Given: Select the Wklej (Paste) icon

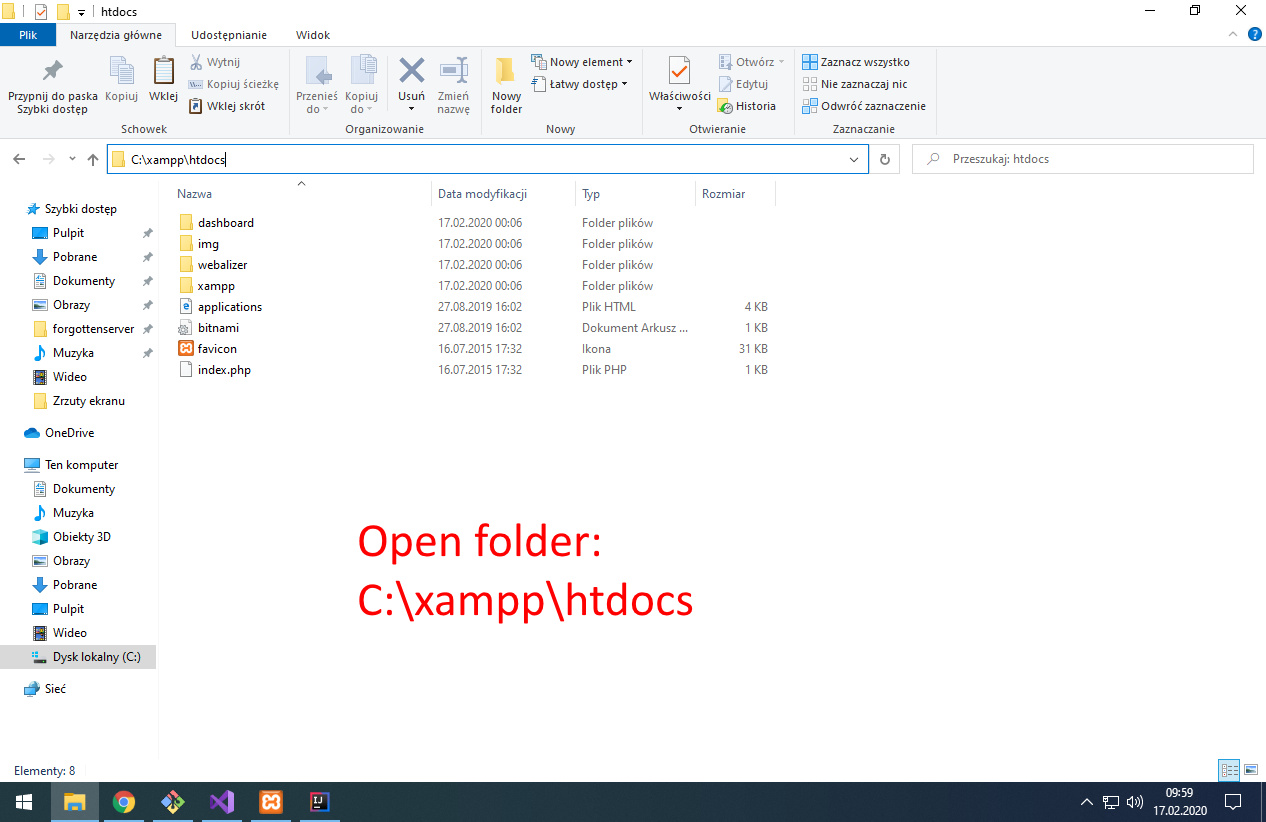Looking at the screenshot, I should (163, 83).
